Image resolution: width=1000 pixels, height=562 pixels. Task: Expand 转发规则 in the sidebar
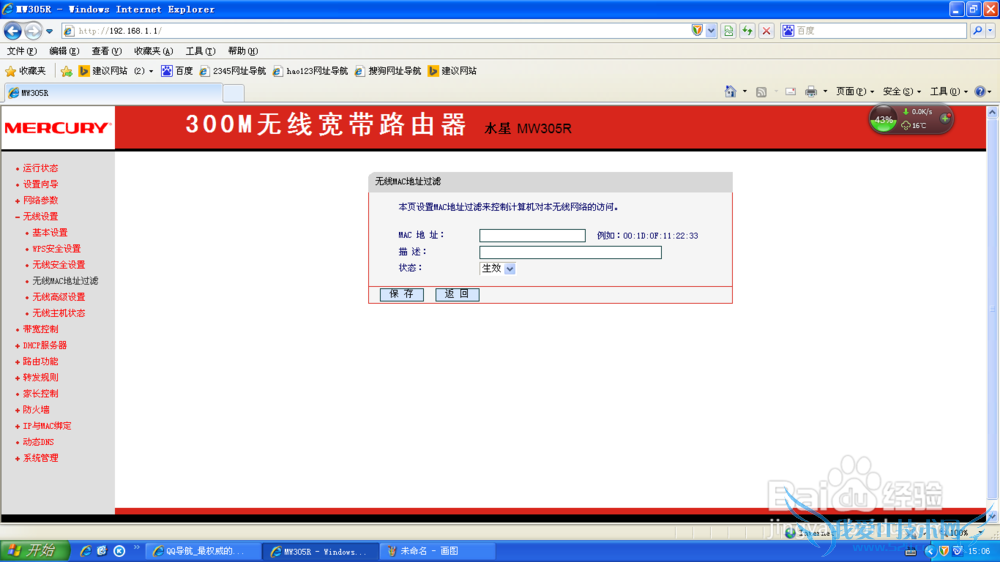(40, 378)
